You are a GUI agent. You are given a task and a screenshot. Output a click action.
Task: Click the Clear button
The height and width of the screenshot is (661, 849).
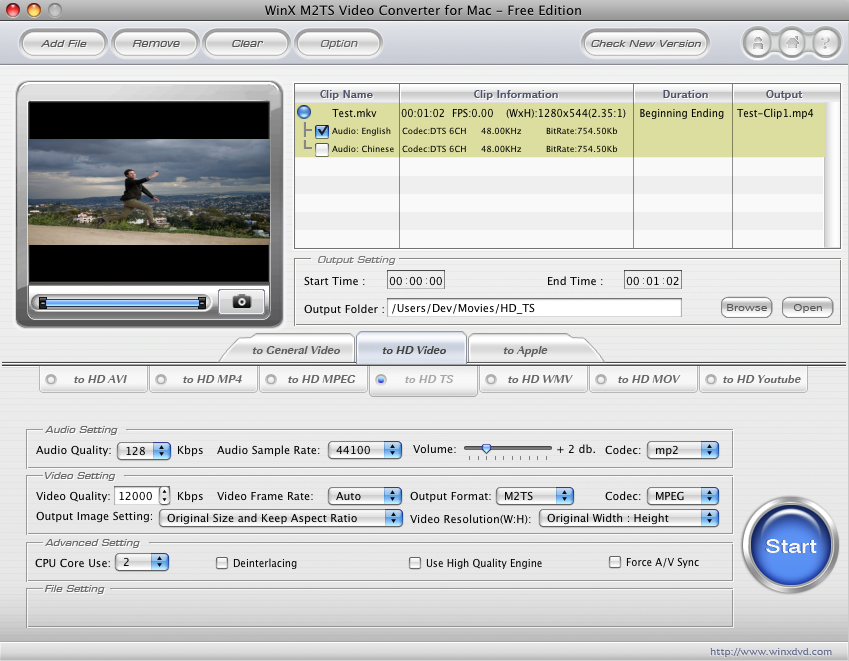(247, 43)
